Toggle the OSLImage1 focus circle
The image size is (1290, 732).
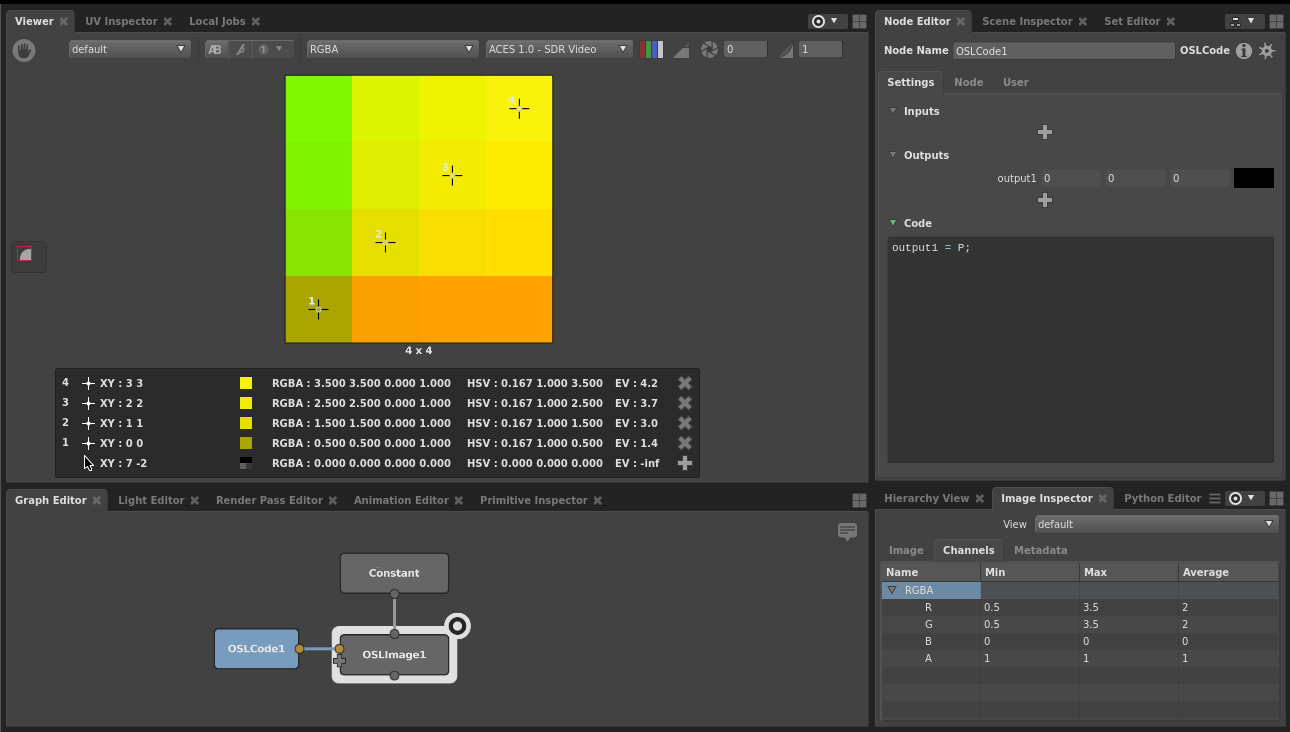457,626
